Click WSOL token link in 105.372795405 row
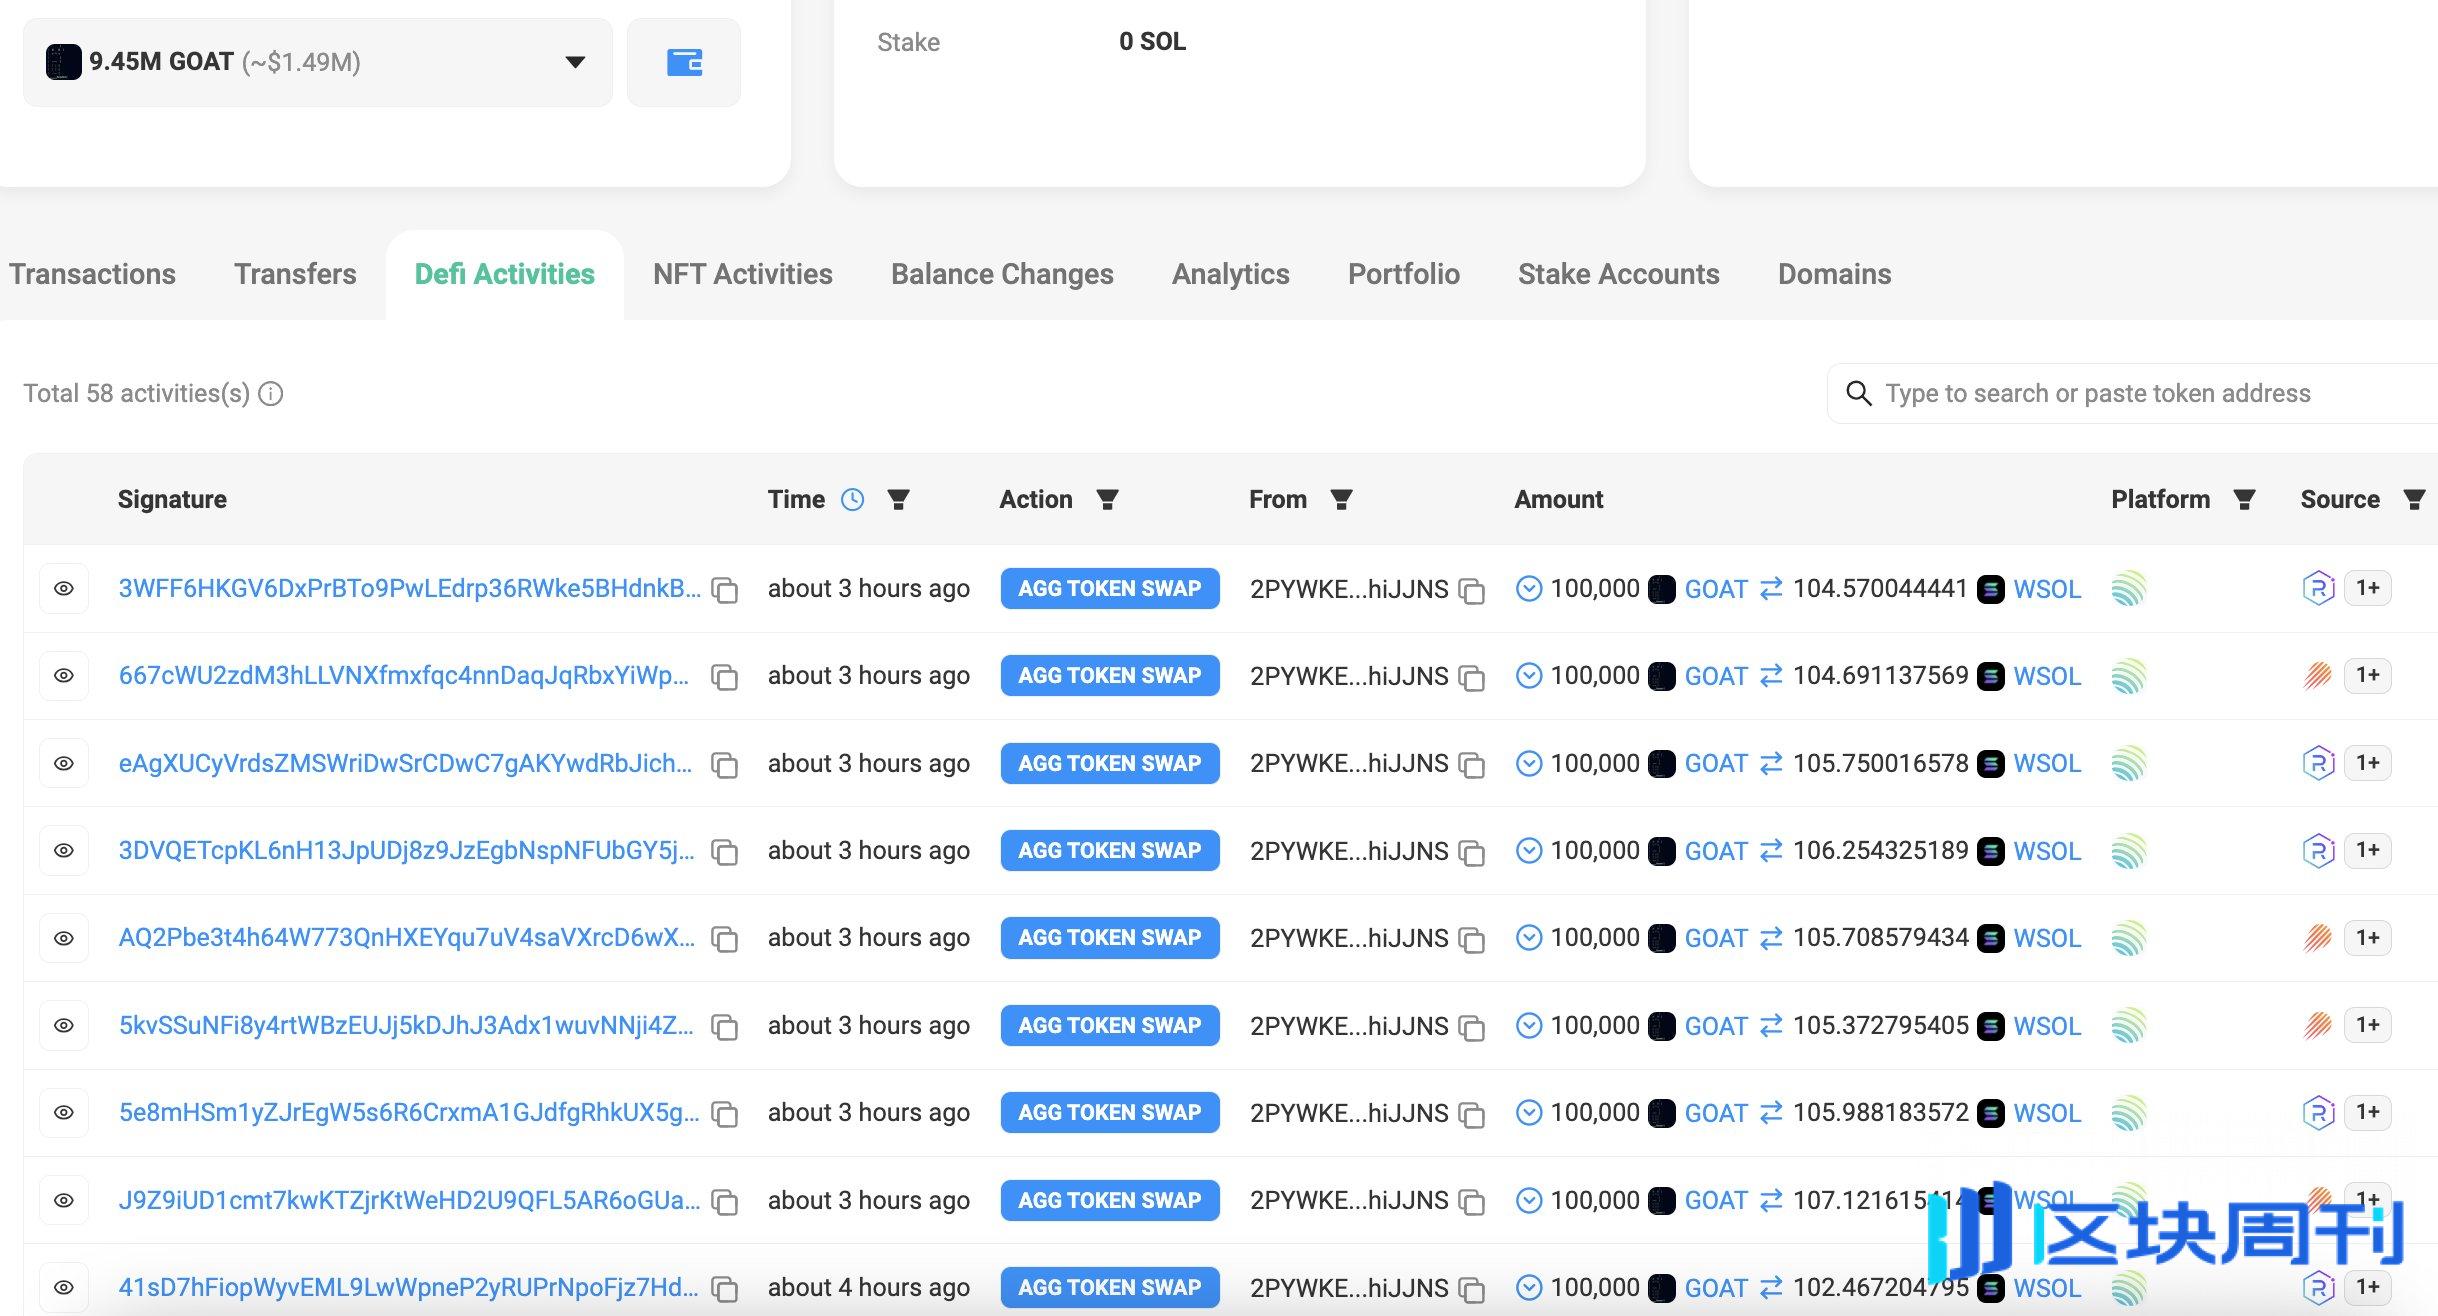2438x1316 pixels. pos(2047,1025)
